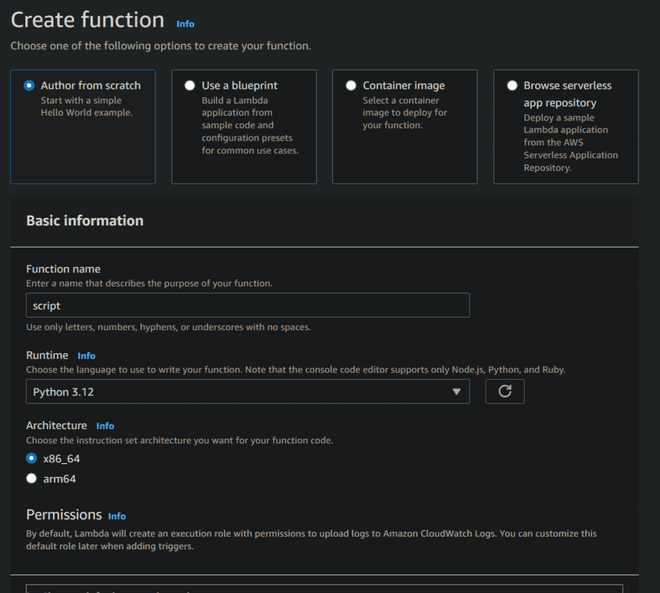Screen dimensions: 660x593
Task: Choose the Container image radio option
Action: pos(351,86)
